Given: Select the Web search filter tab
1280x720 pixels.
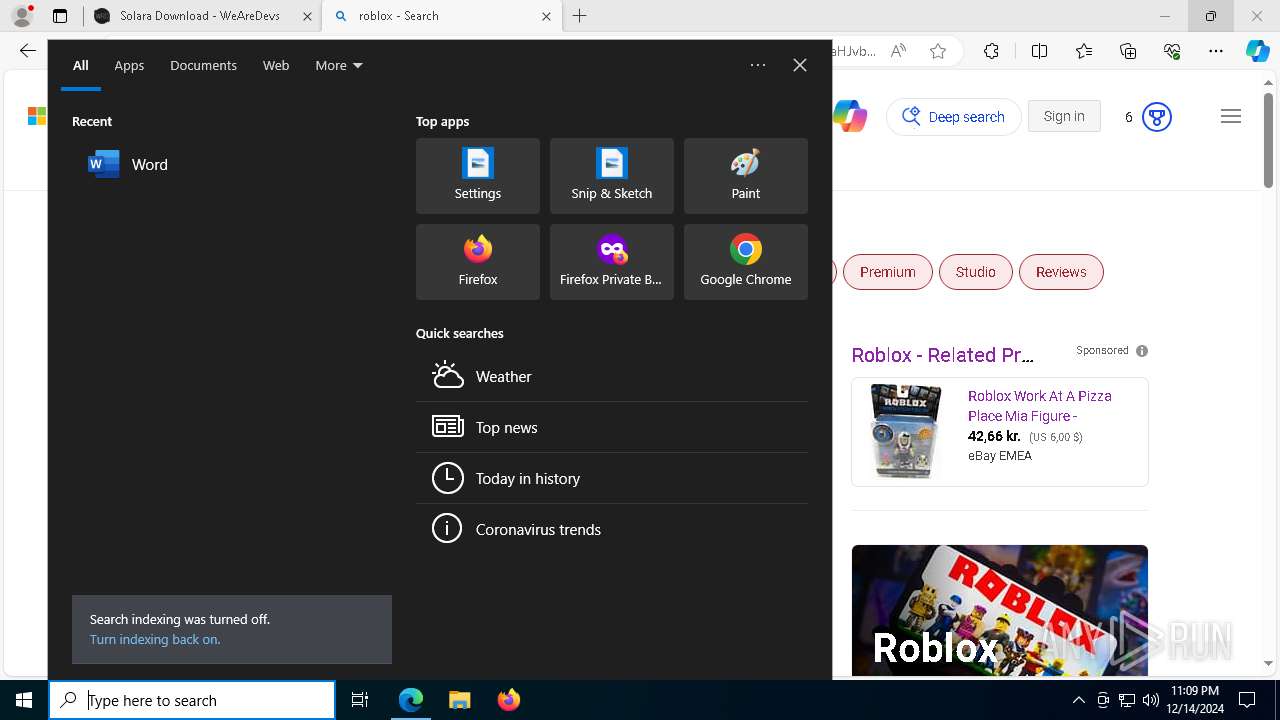Looking at the screenshot, I should [x=276, y=65].
